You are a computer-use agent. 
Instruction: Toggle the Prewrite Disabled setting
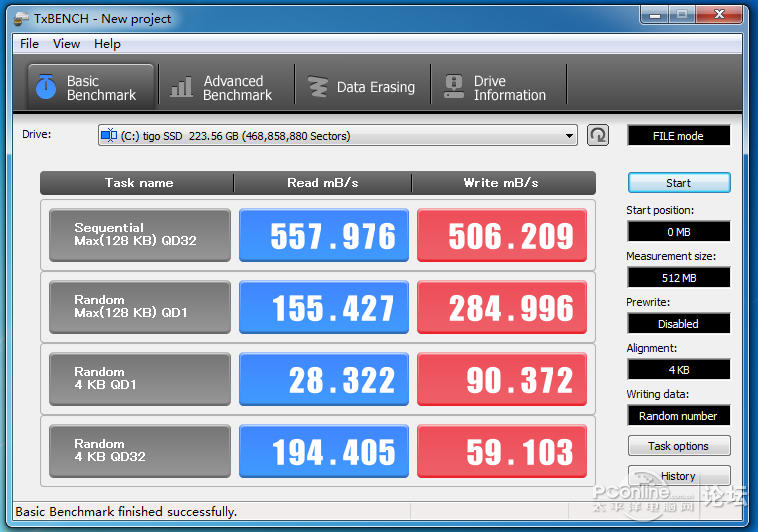click(678, 324)
